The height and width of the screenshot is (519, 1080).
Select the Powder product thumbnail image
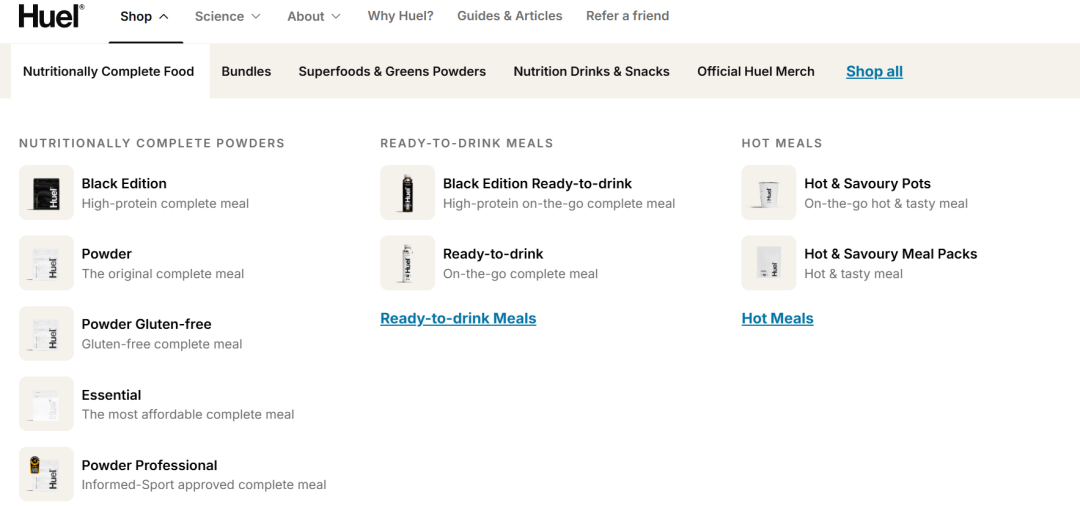(x=46, y=263)
